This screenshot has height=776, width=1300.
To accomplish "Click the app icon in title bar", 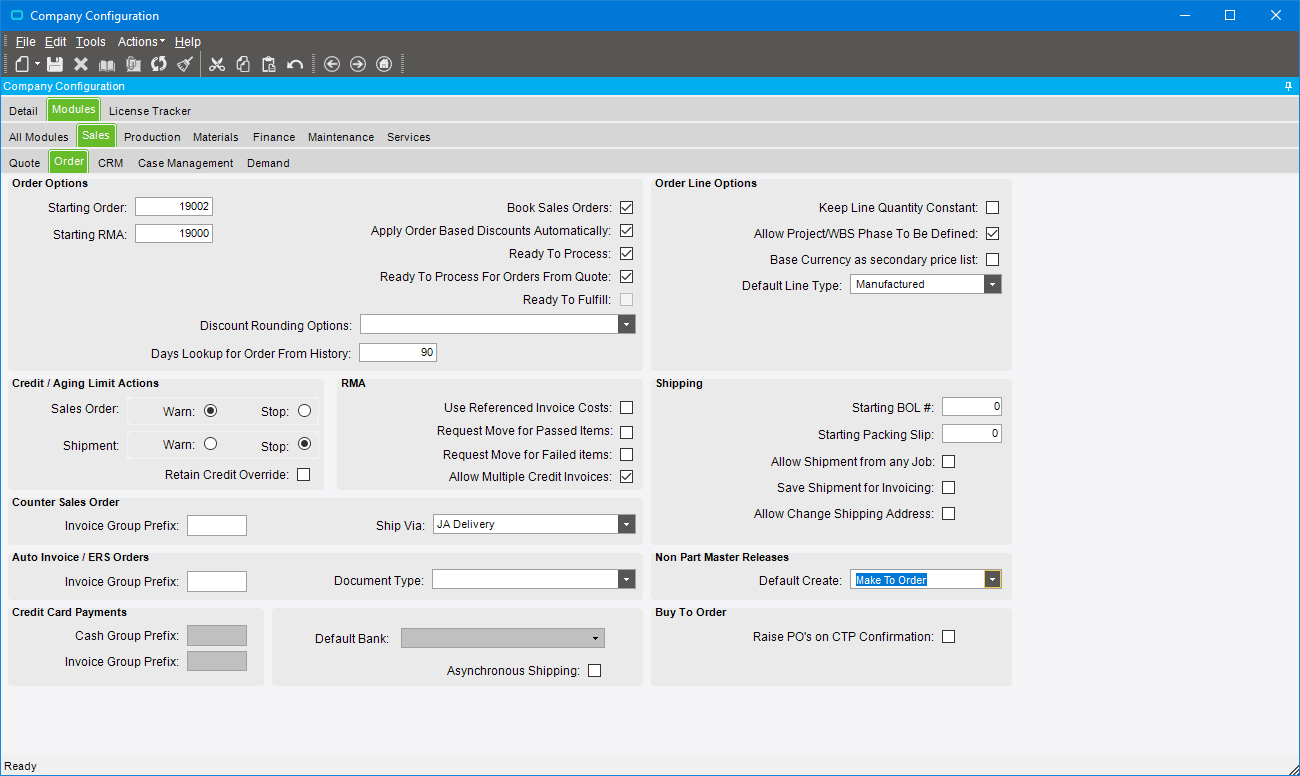I will (x=16, y=16).
